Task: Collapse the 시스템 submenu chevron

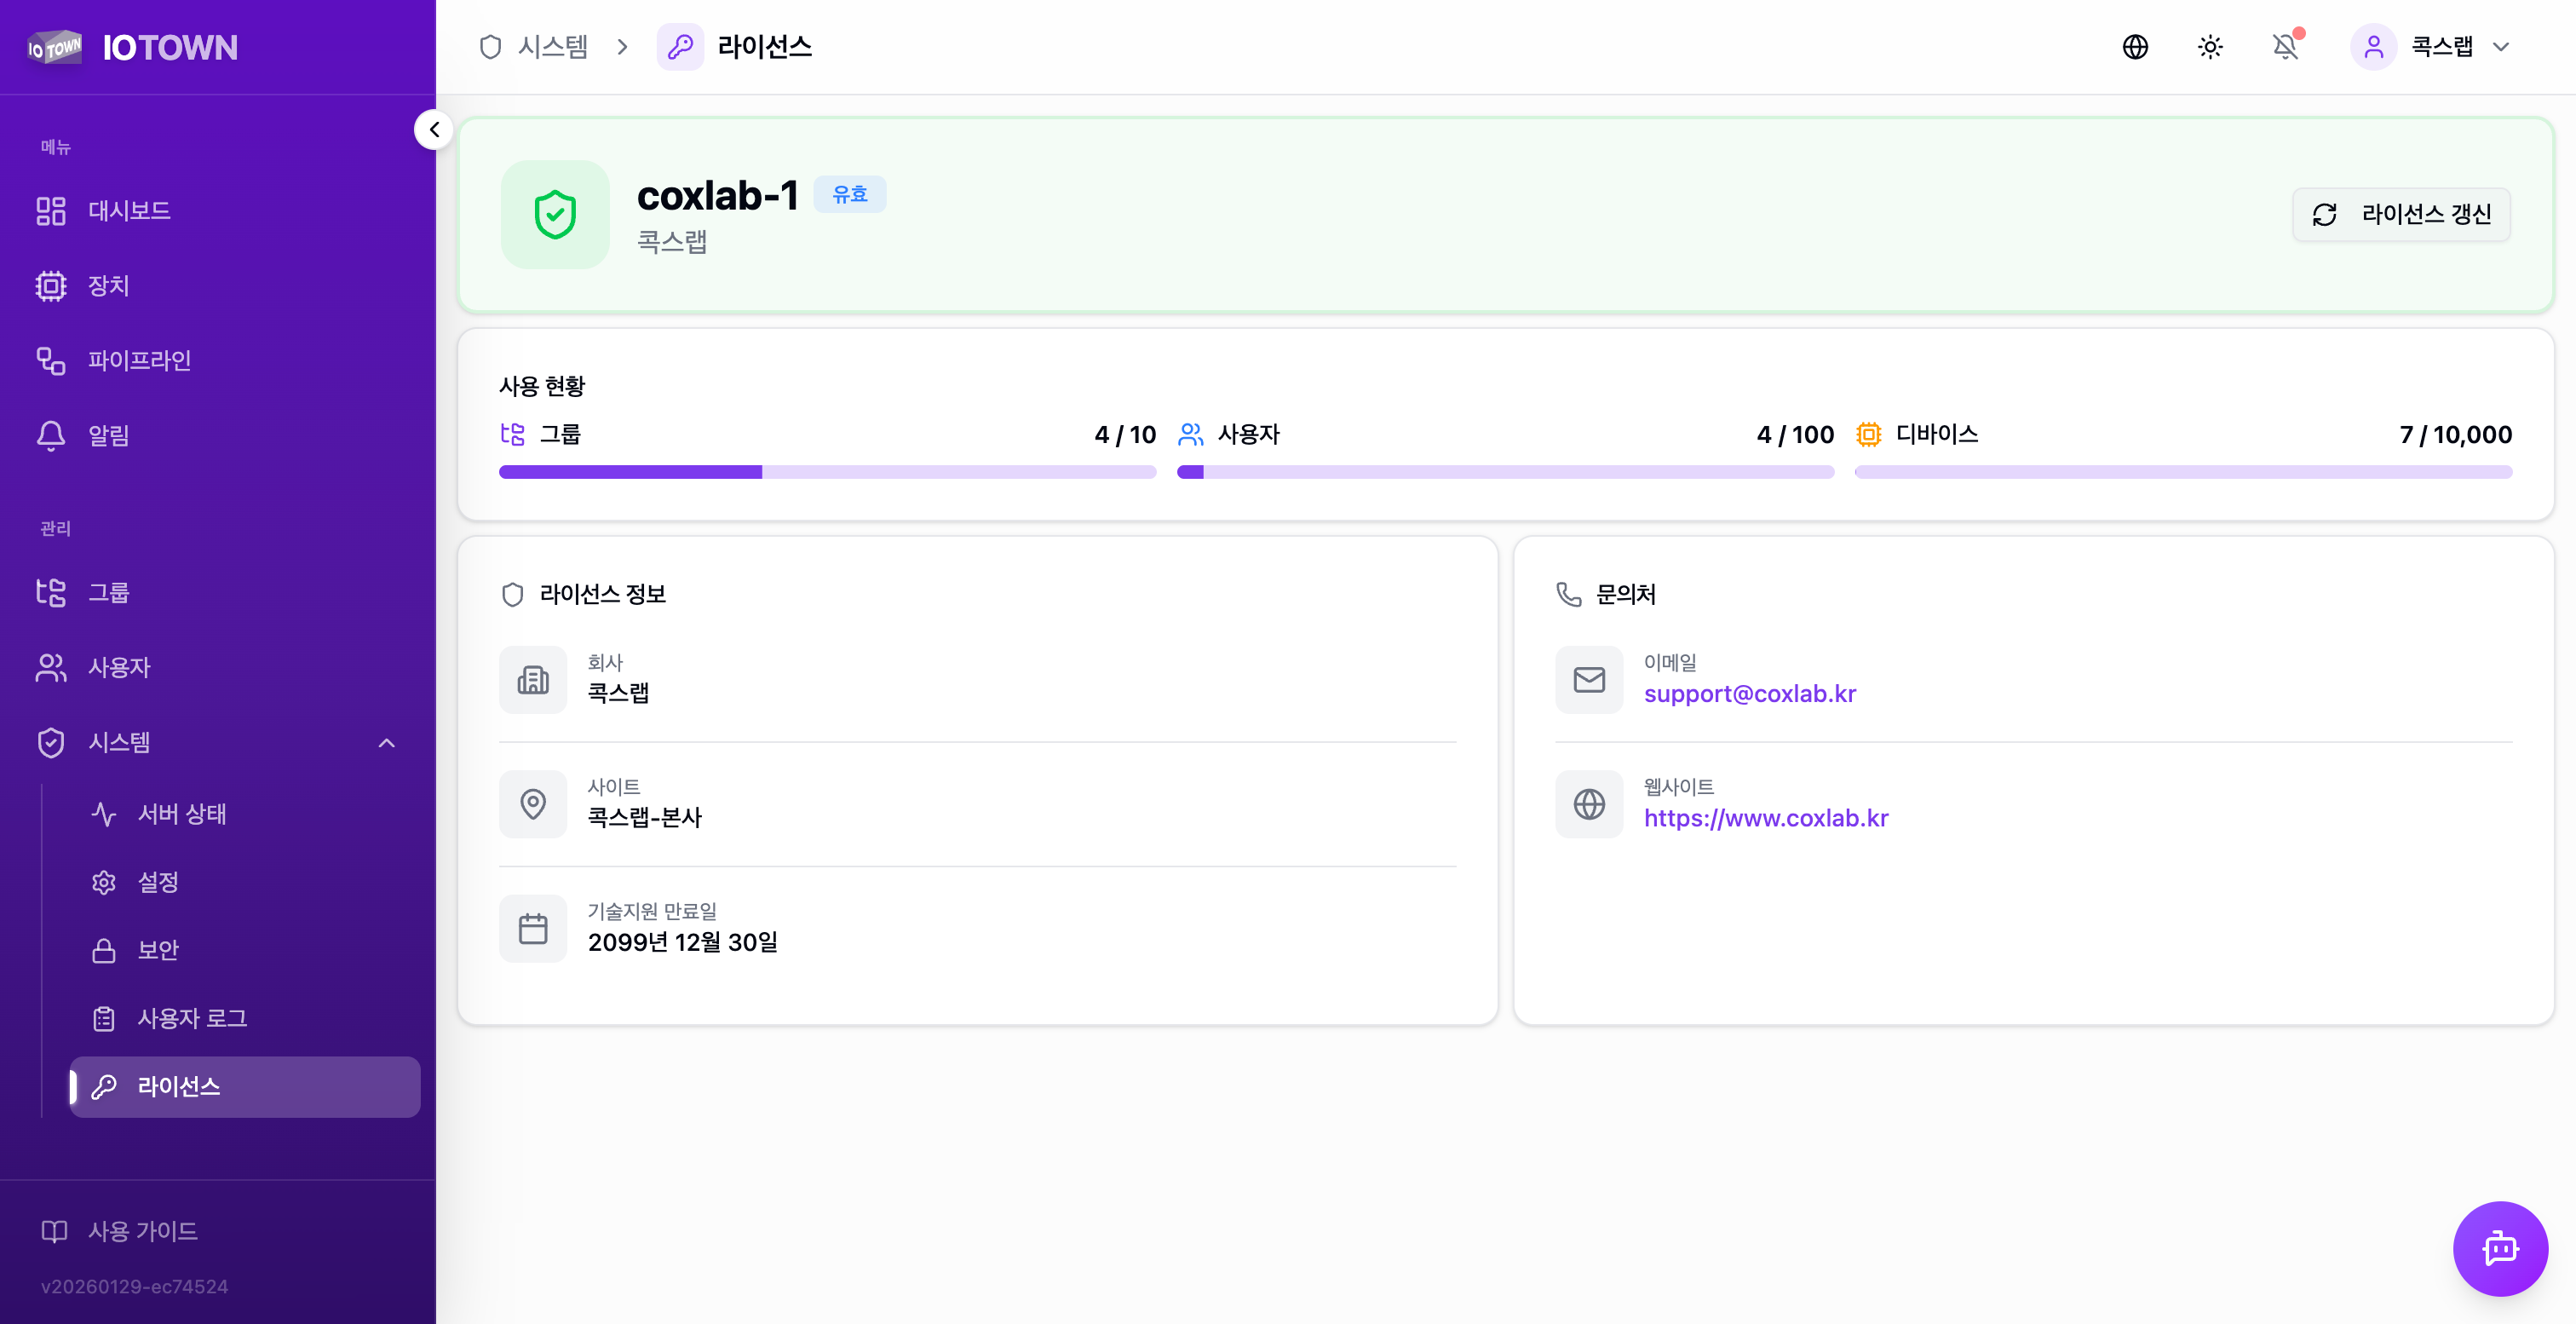Action: [387, 743]
